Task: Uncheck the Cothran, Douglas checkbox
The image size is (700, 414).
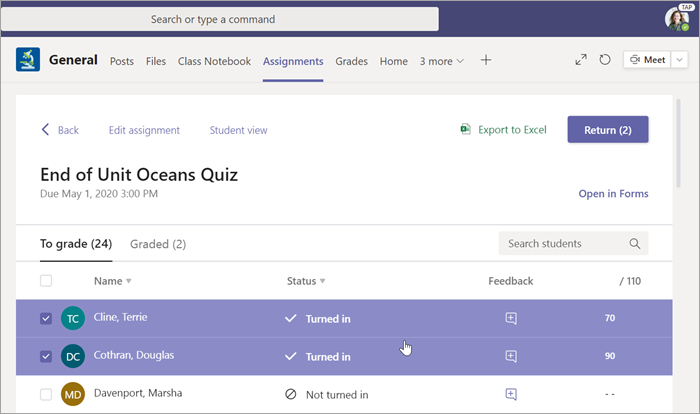Action: [46, 356]
